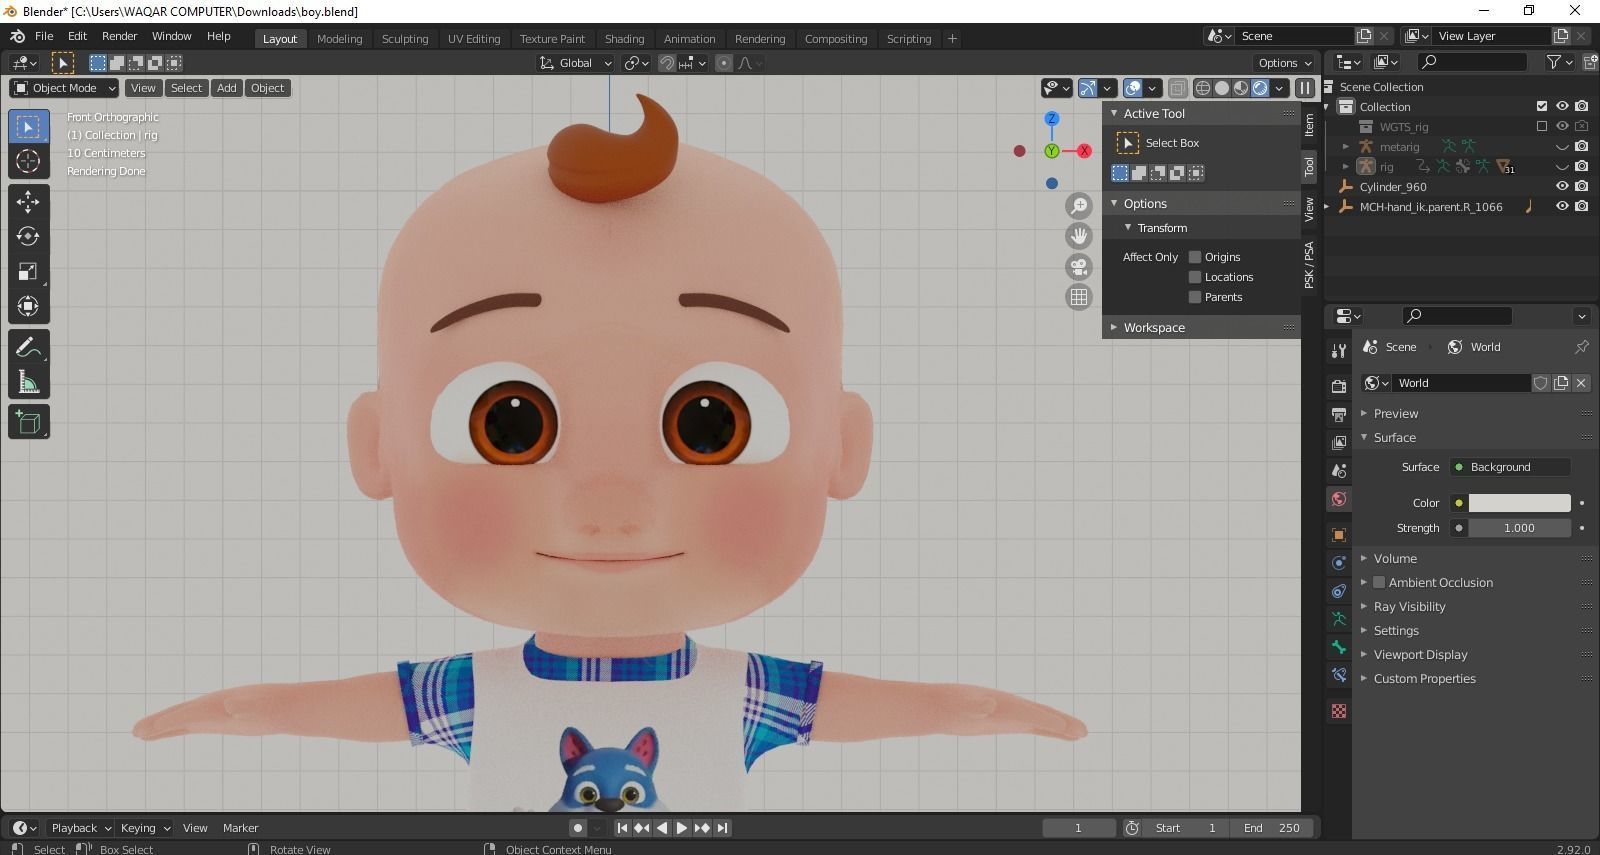Open the Tool properties wrench tab

tap(1339, 350)
